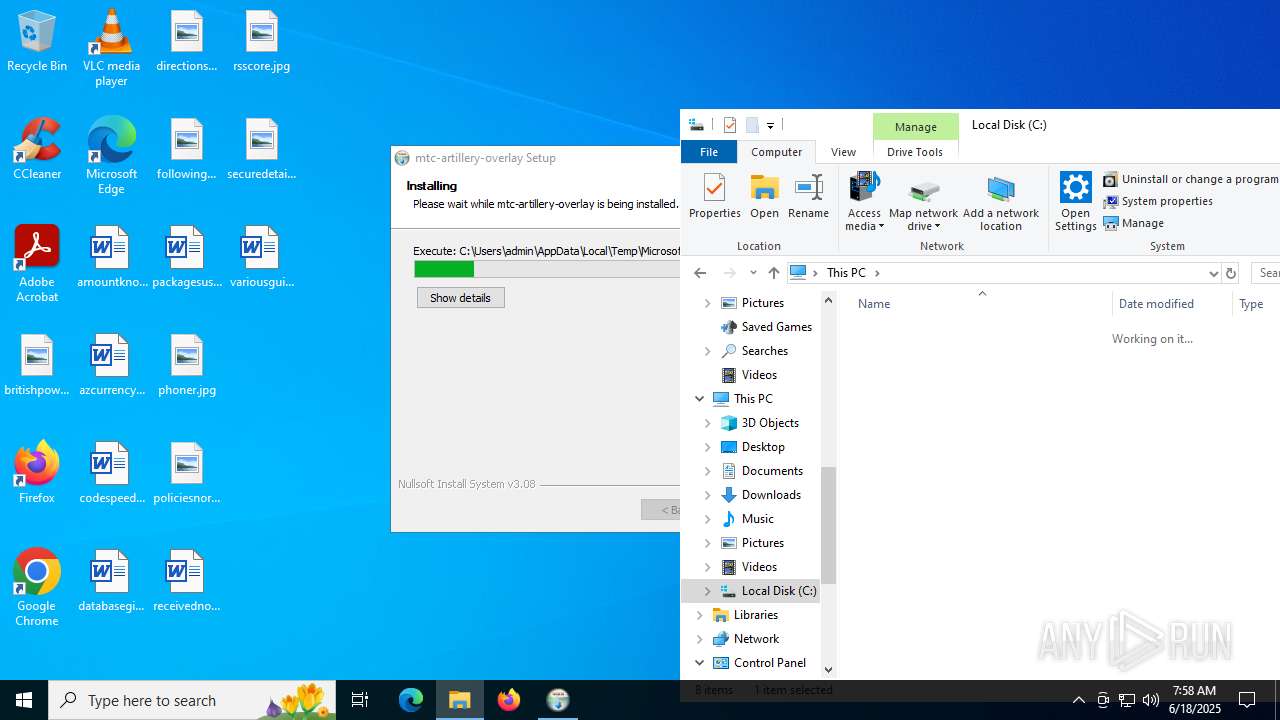
Task: Click Open Settings gear icon
Action: click(x=1075, y=201)
